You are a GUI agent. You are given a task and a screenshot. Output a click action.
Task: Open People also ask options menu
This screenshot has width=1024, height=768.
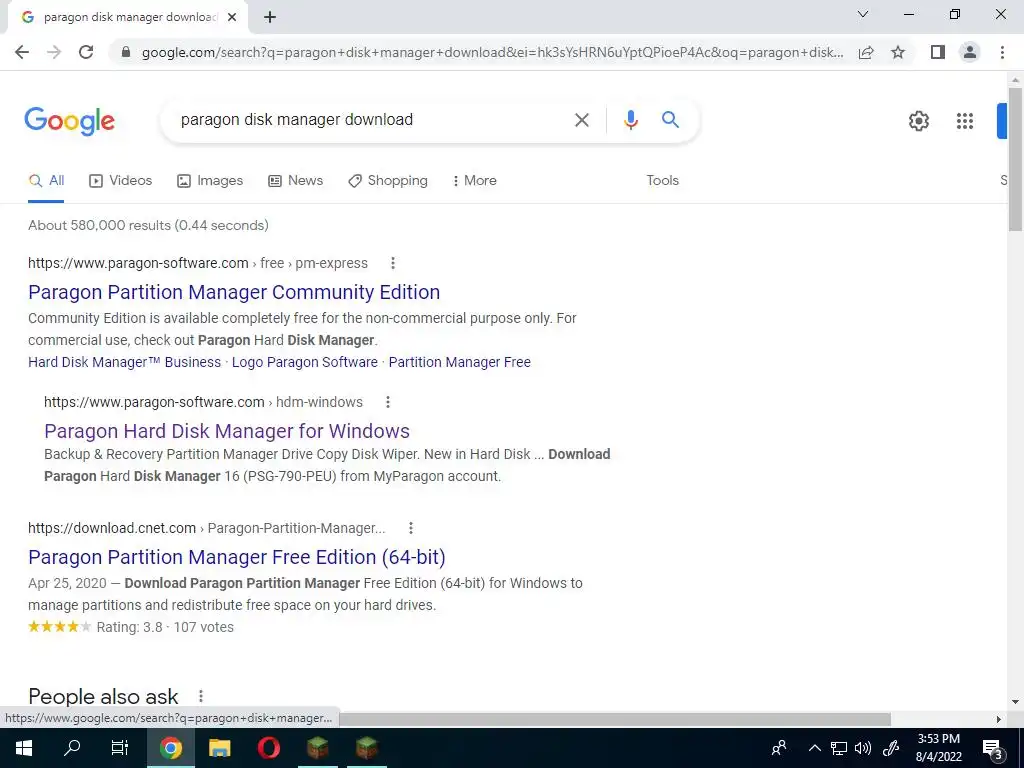[x=200, y=697]
